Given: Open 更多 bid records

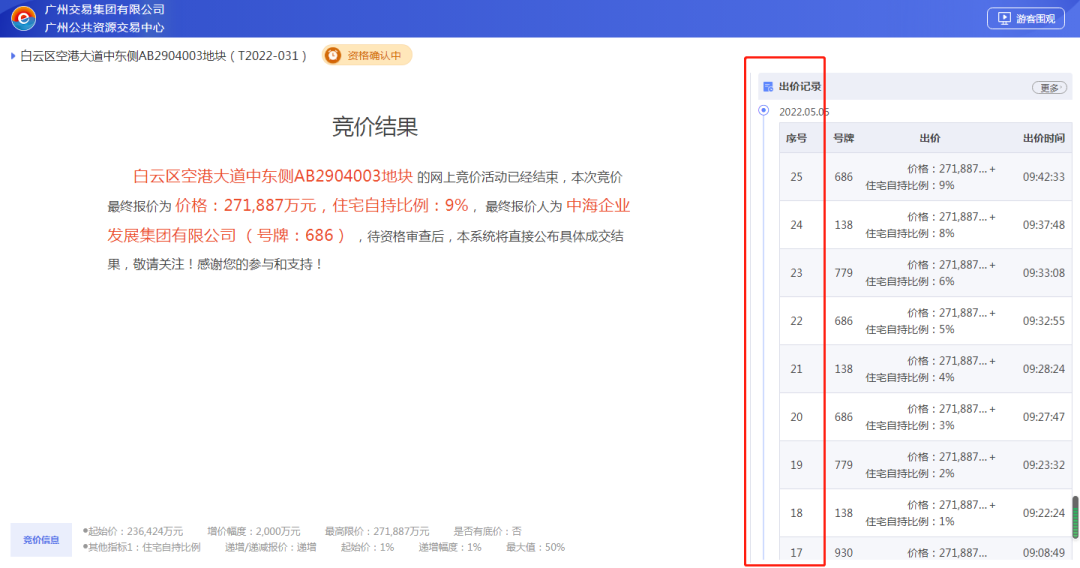Looking at the screenshot, I should click(x=1049, y=87).
